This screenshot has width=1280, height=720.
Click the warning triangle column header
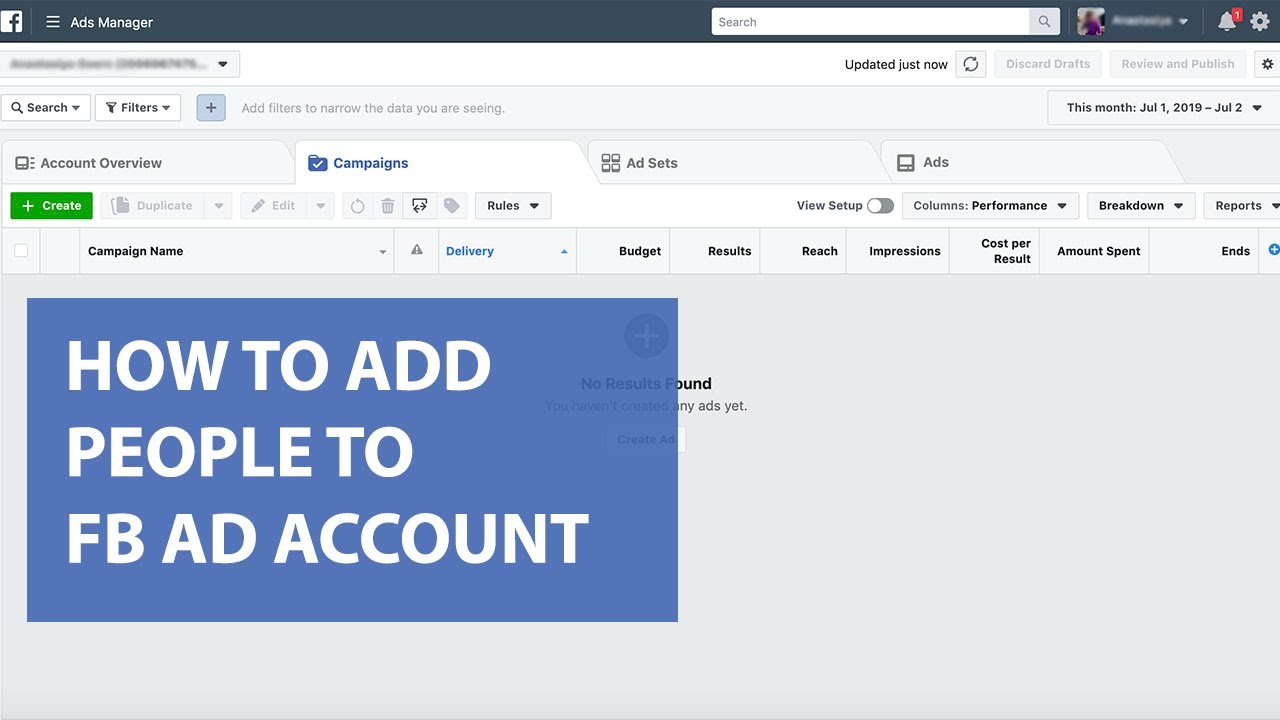tap(417, 251)
